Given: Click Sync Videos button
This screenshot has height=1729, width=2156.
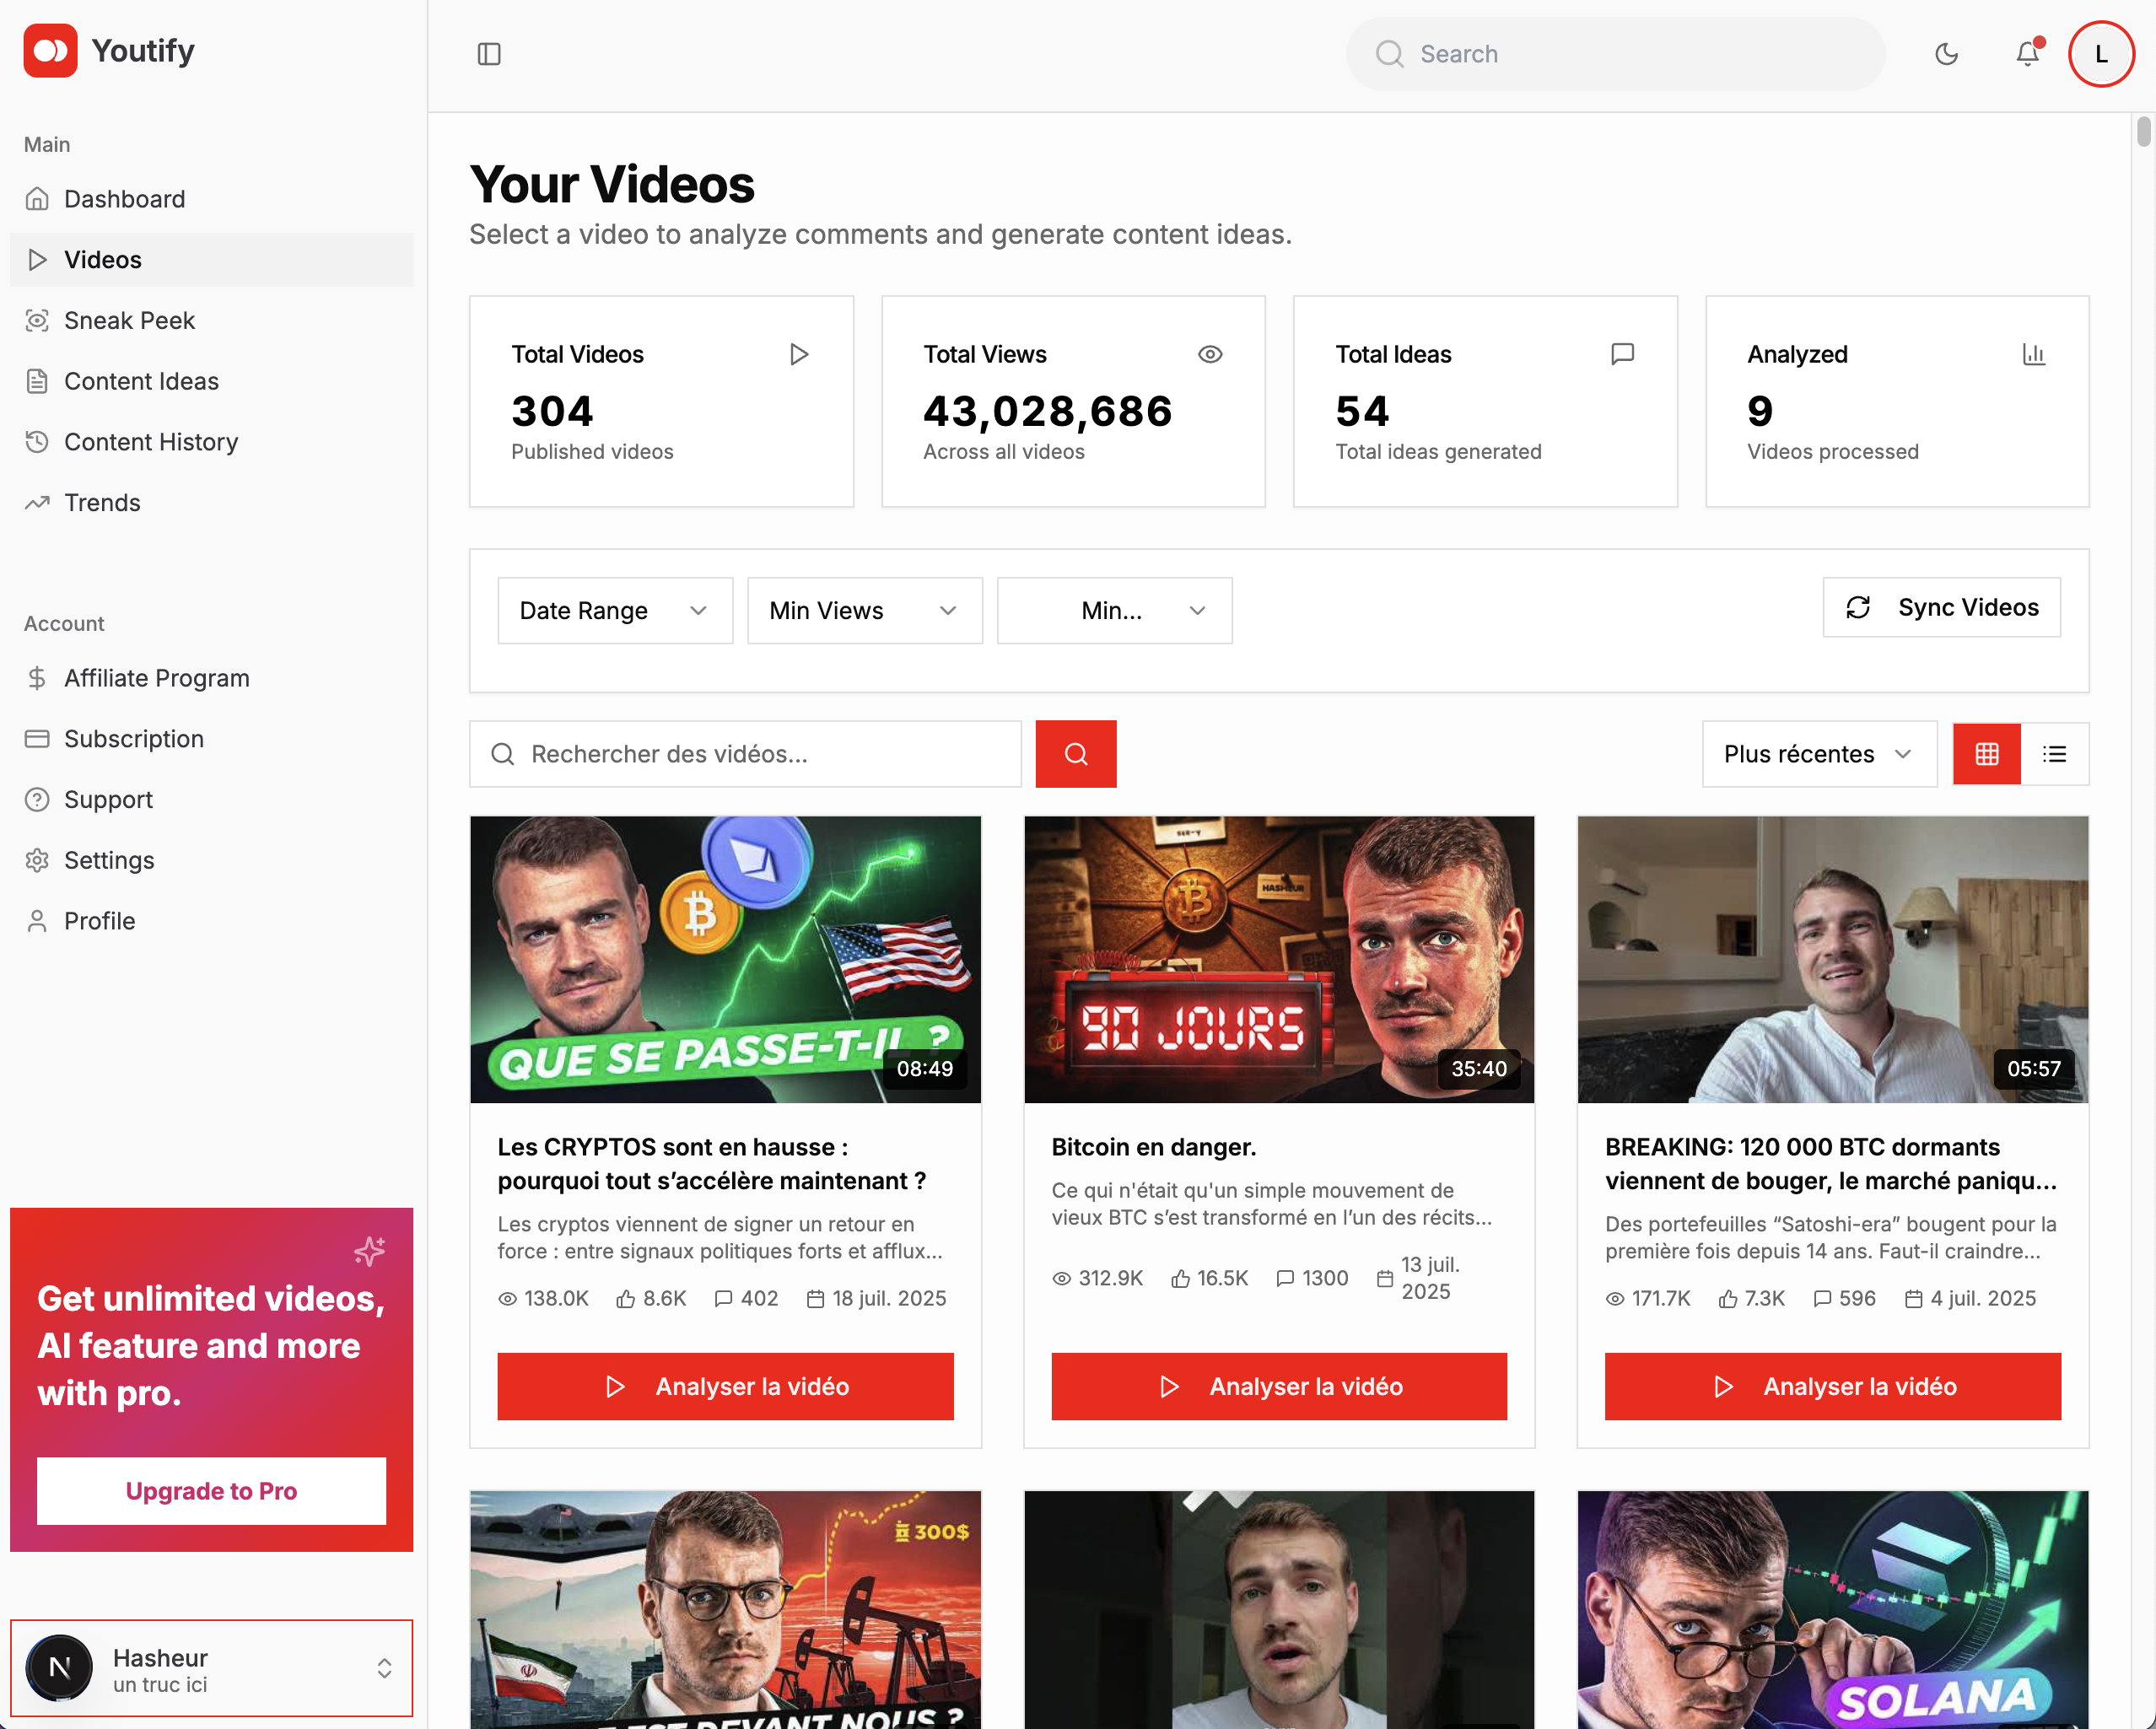Looking at the screenshot, I should (x=1940, y=607).
